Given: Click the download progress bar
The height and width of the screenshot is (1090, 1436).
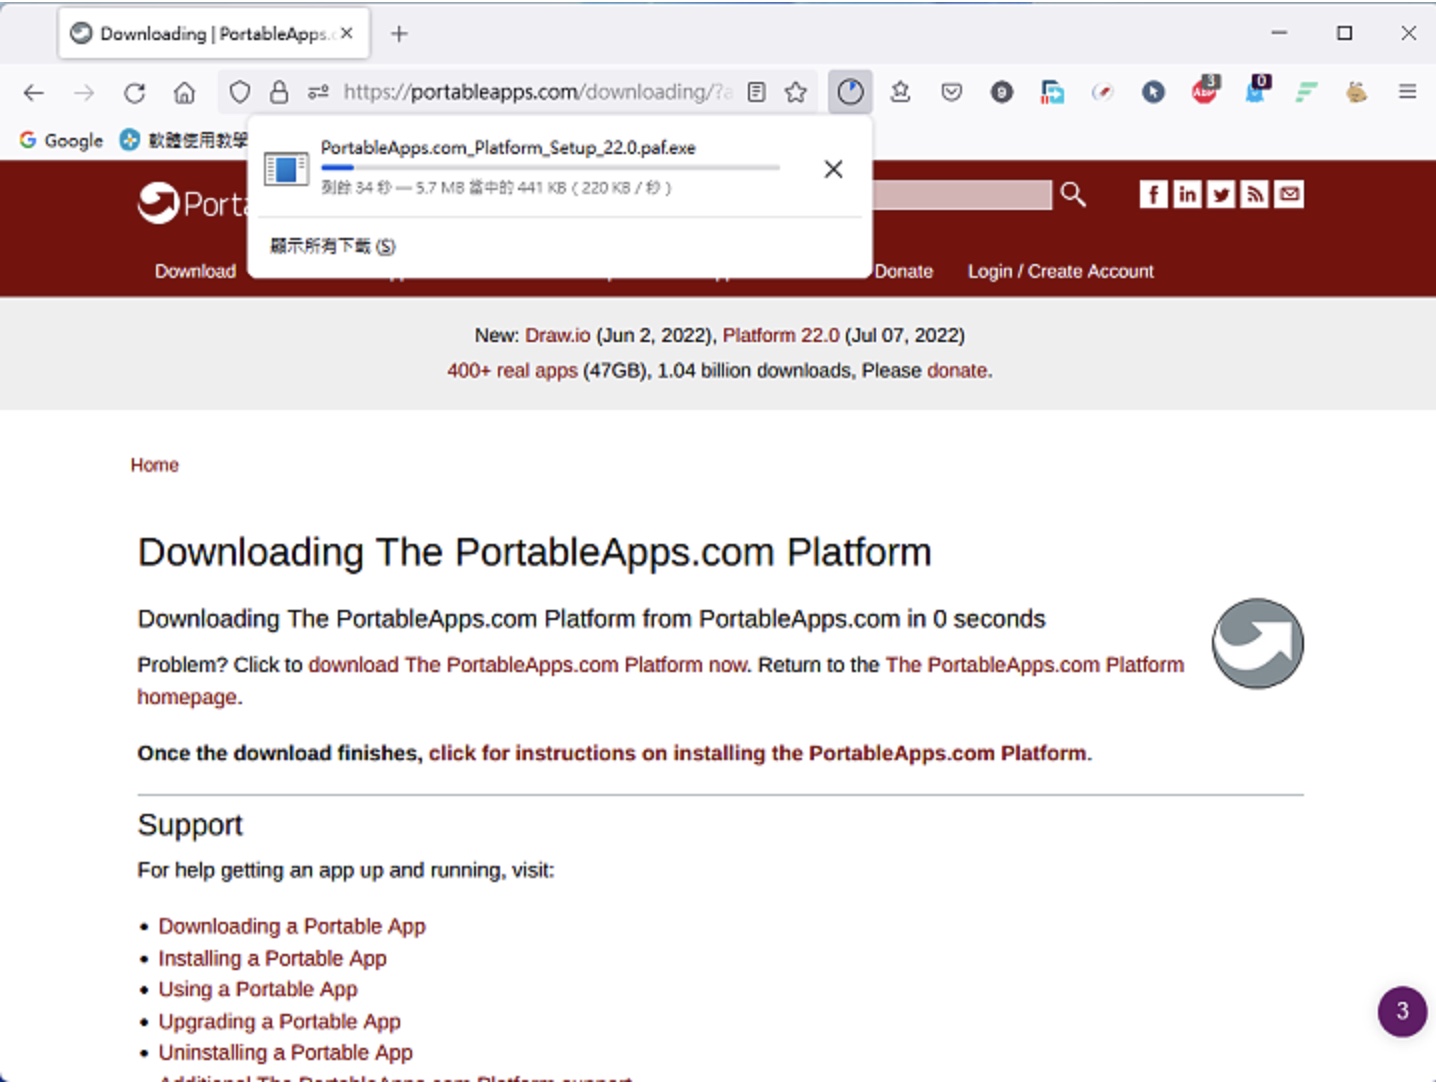Looking at the screenshot, I should point(550,167).
